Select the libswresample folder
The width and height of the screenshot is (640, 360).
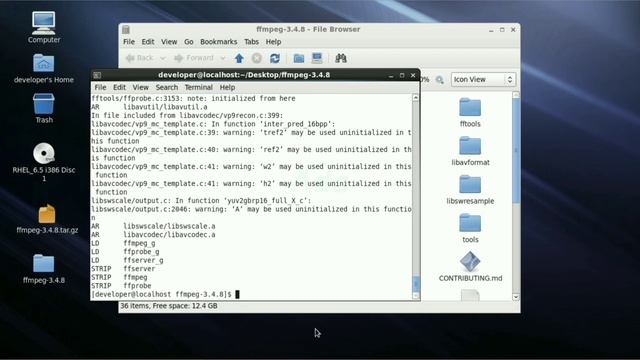[x=470, y=190]
